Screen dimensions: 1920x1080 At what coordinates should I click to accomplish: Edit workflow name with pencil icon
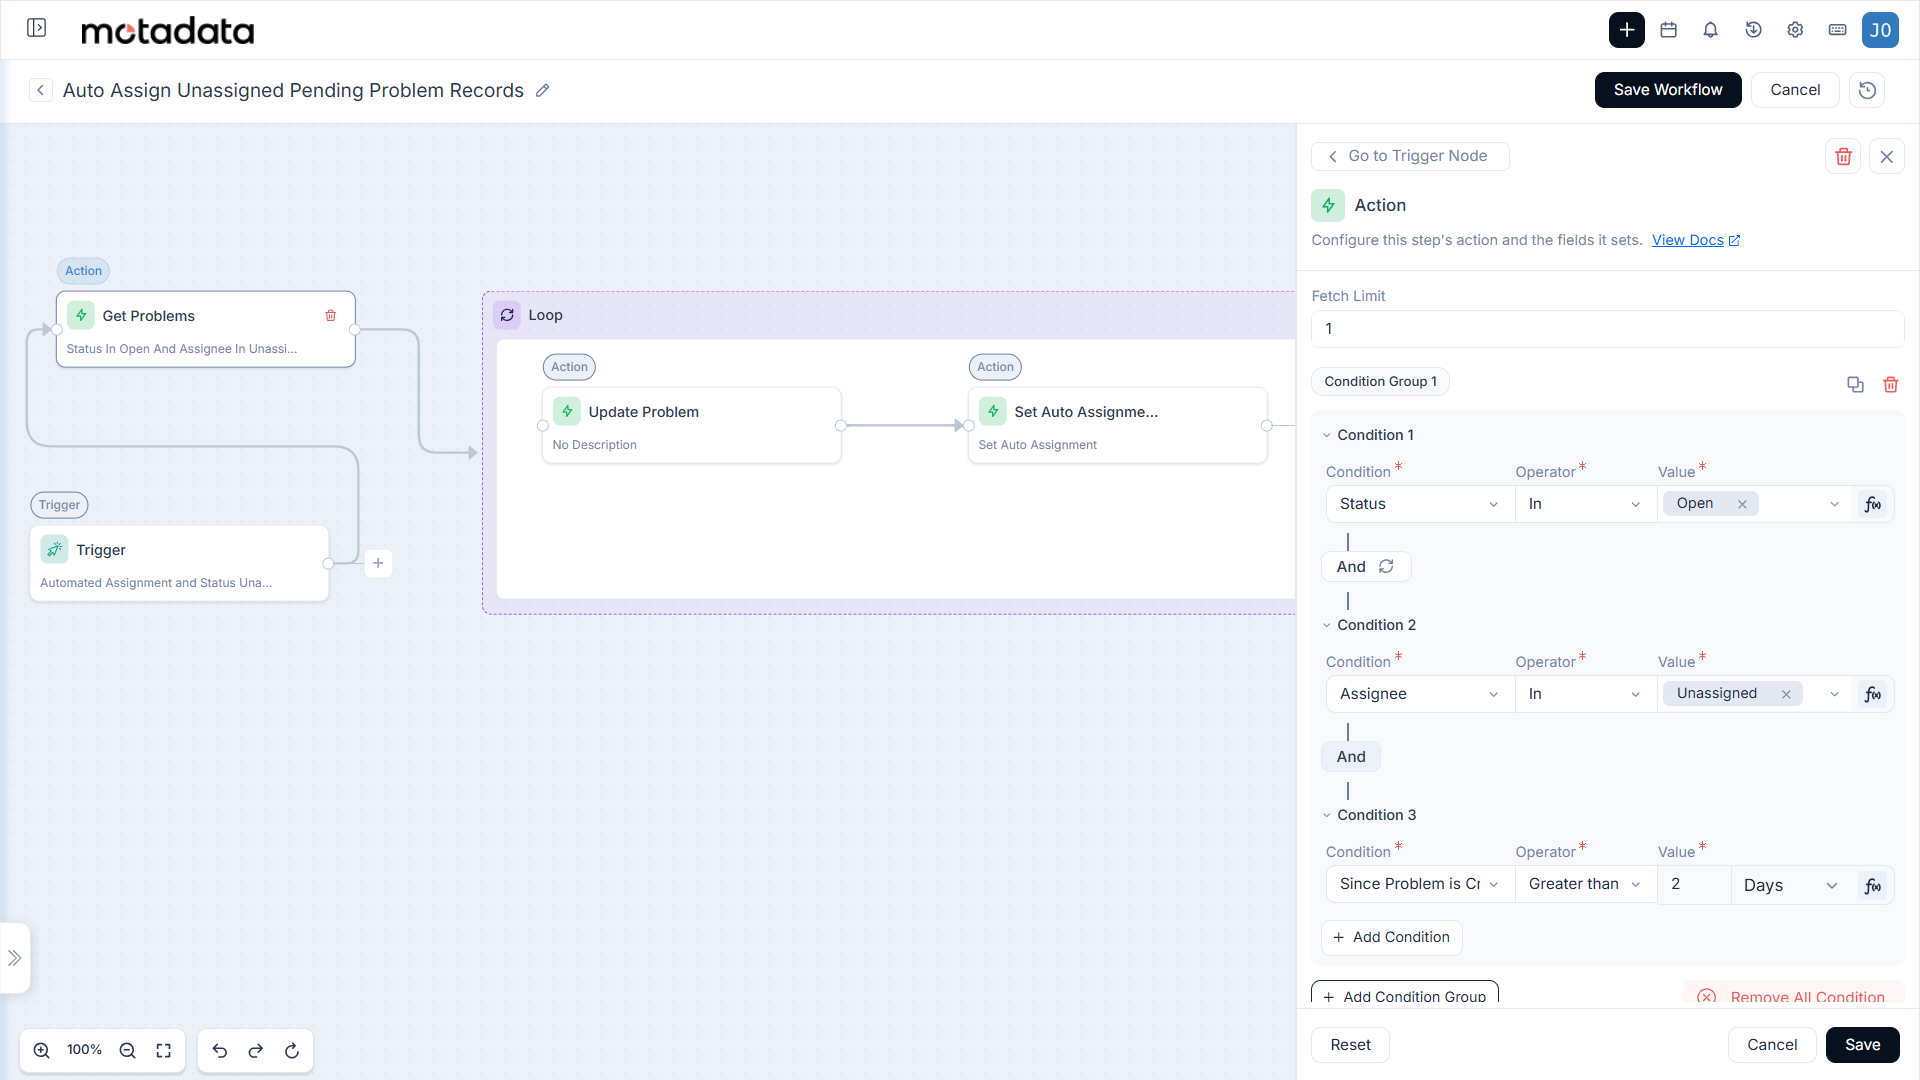542,90
